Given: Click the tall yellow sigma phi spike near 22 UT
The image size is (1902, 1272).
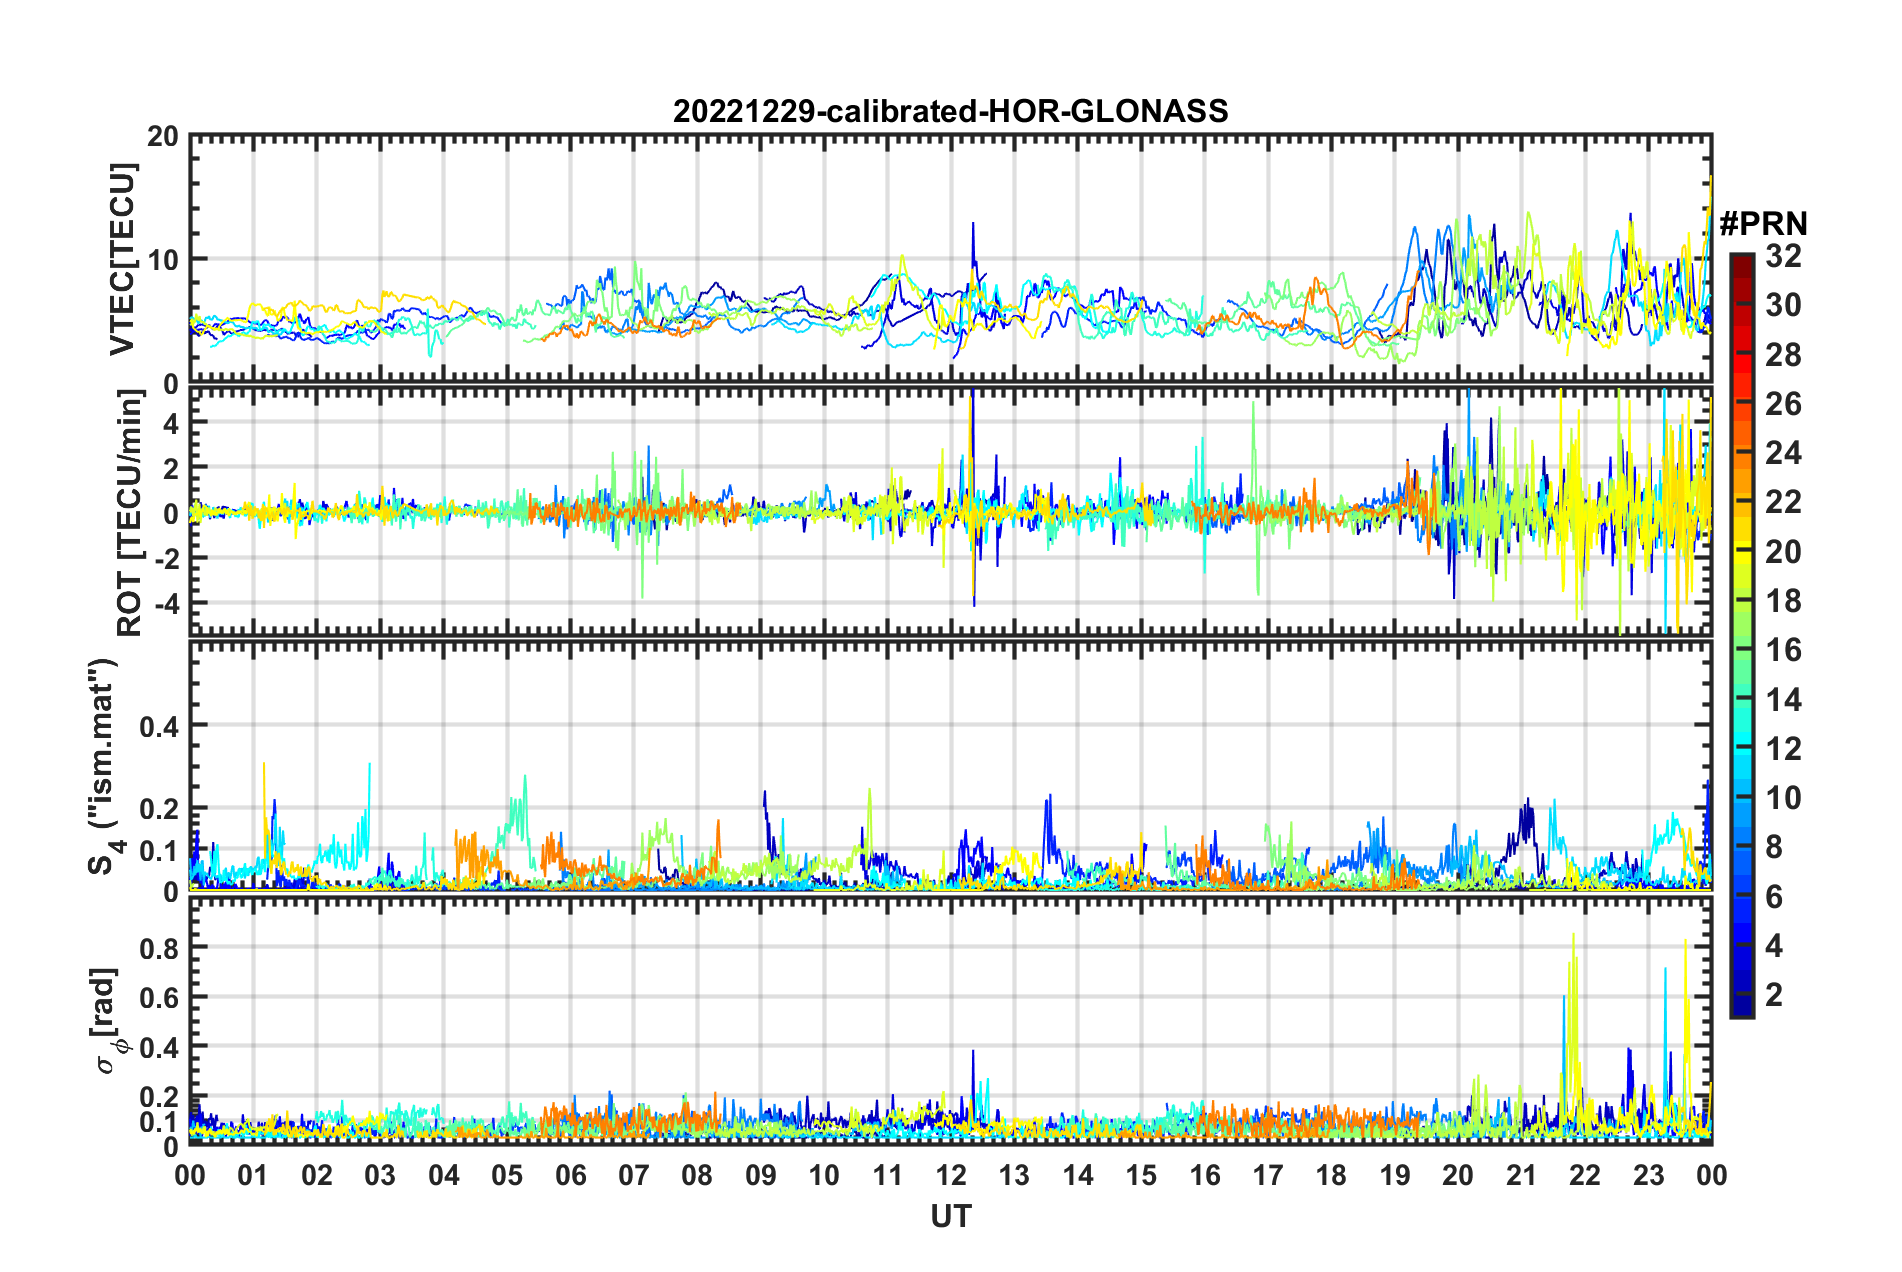Looking at the screenshot, I should 1573,1020.
